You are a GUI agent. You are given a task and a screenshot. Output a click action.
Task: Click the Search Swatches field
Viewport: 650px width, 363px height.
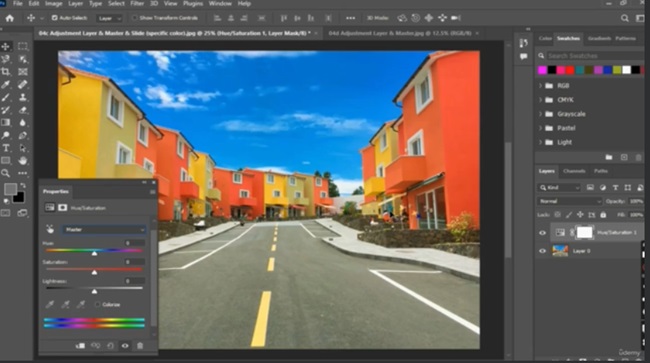tap(595, 56)
